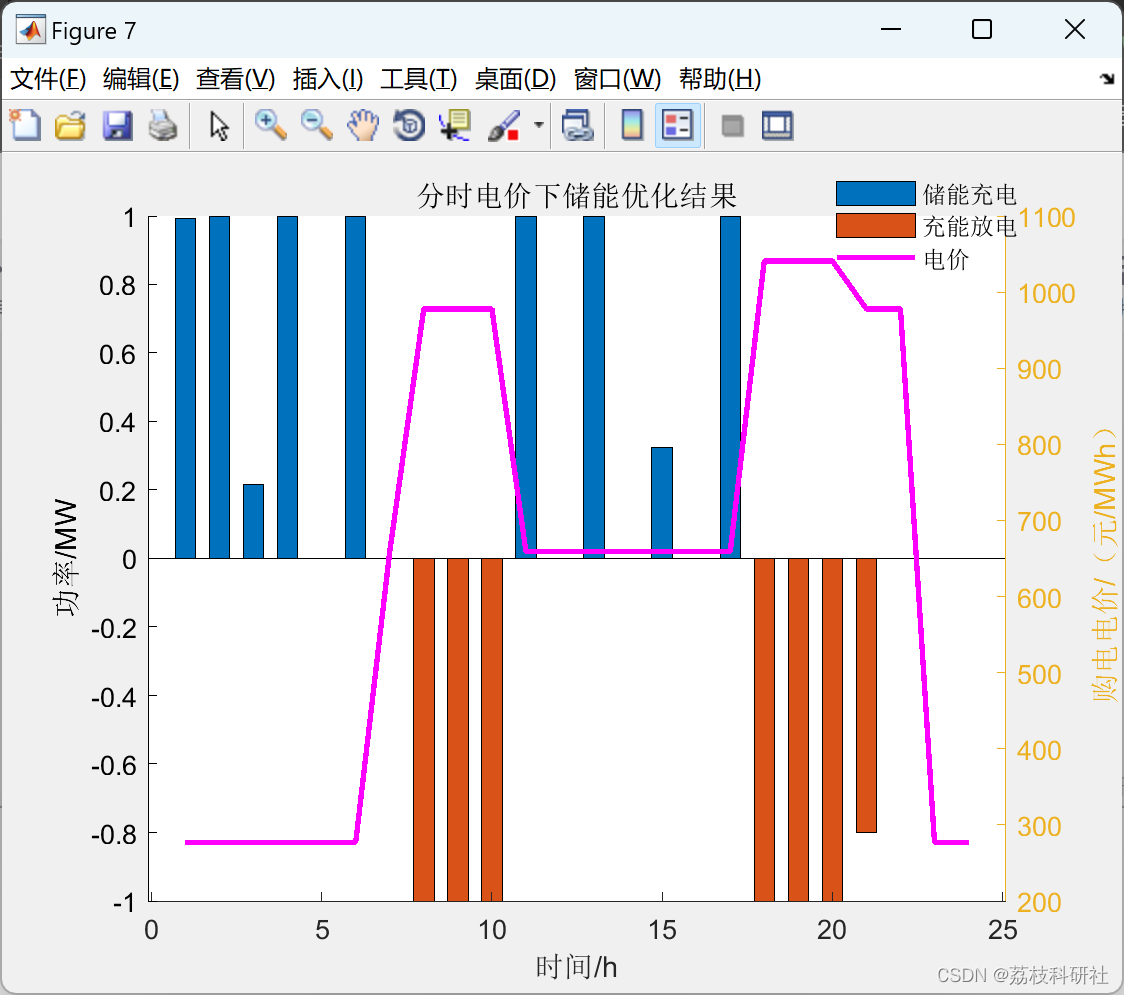Maximize the Figure 7 window
The width and height of the screenshot is (1124, 995).
(982, 29)
